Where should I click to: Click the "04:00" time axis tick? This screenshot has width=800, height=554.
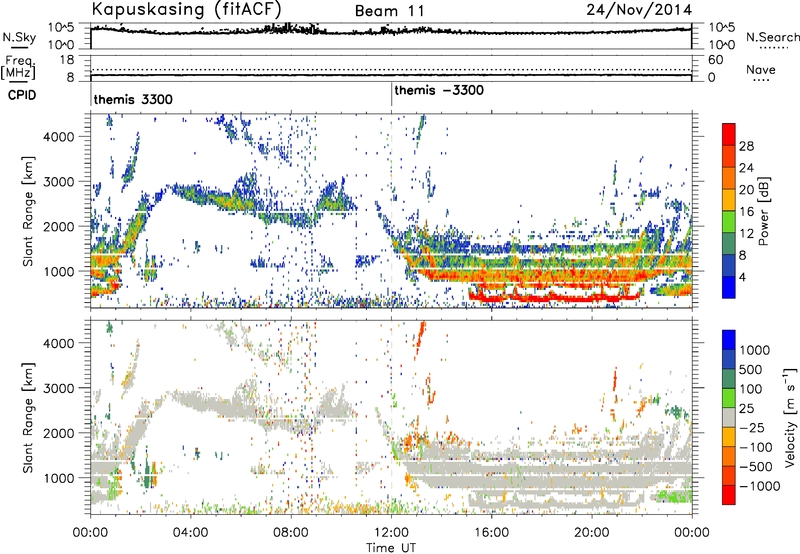[190, 533]
